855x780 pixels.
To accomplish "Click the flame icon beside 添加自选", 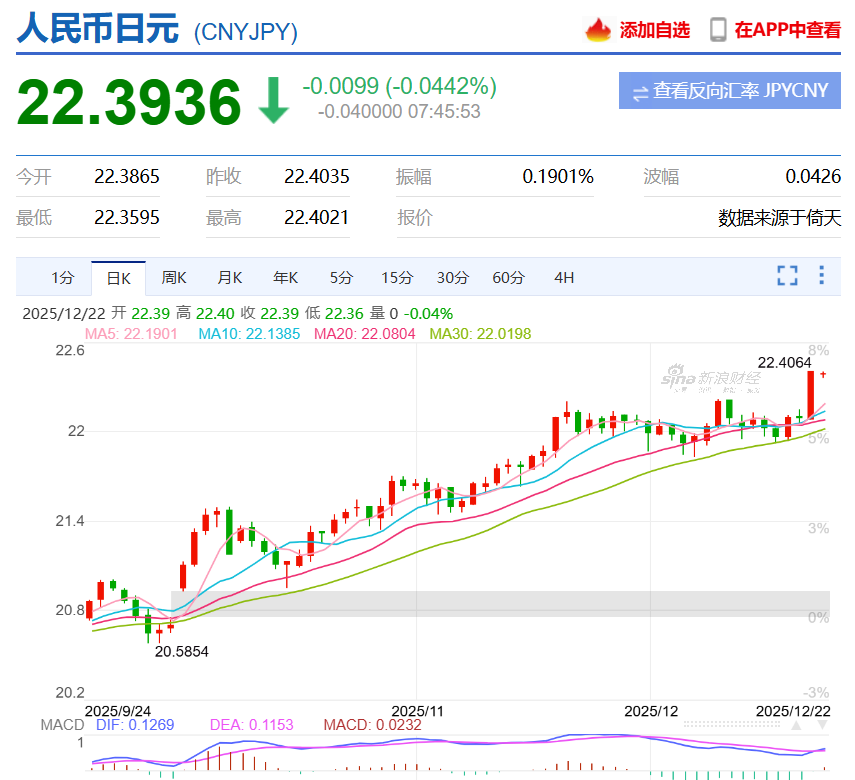I will [599, 30].
